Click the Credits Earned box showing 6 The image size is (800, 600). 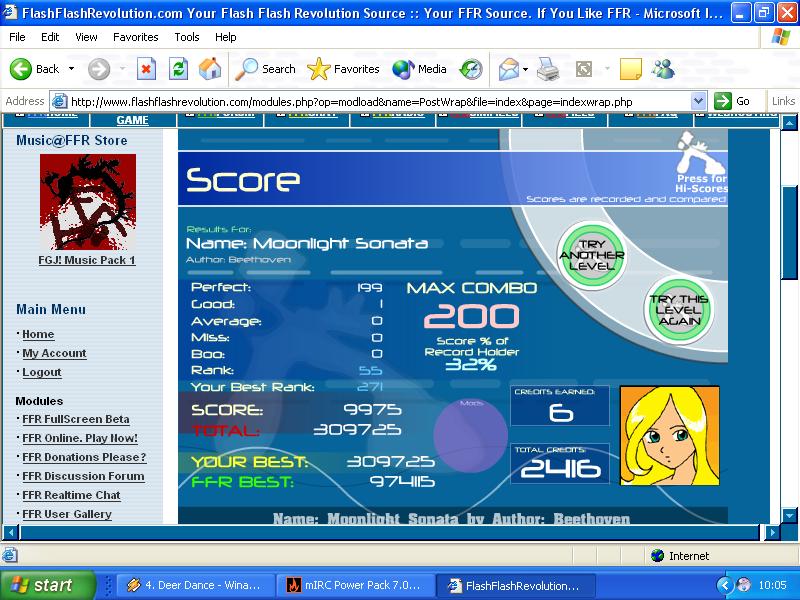(560, 406)
